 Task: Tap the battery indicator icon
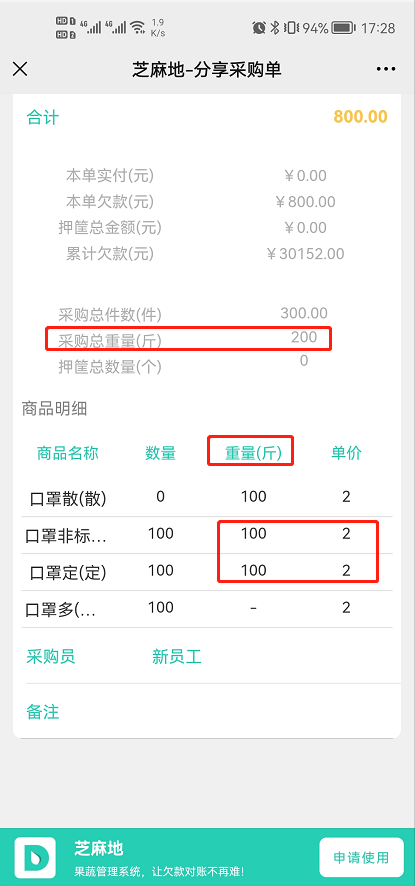[343, 27]
